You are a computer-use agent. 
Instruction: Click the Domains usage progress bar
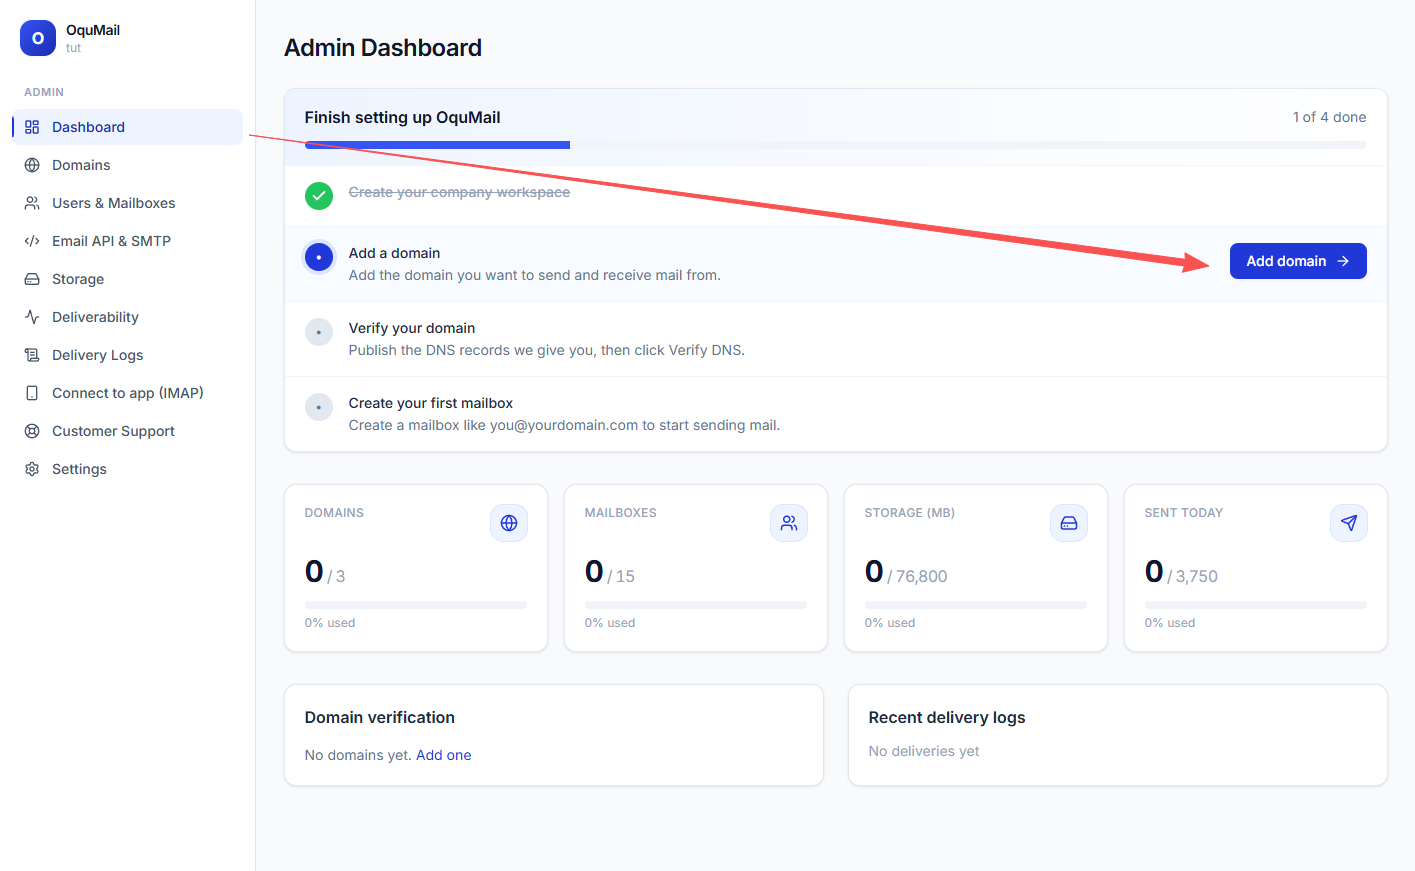(416, 605)
